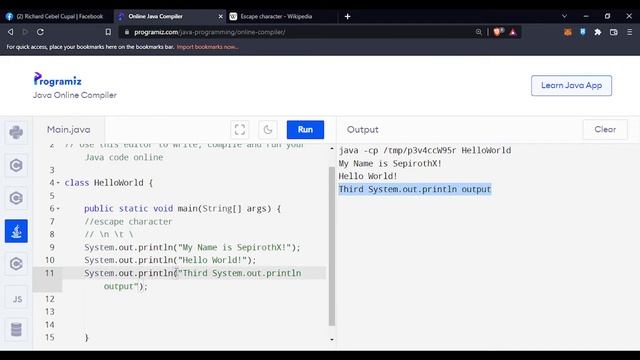Viewport: 640px width, 360px height.
Task: Open the C++ compiler icon above Java
Action: (16, 198)
